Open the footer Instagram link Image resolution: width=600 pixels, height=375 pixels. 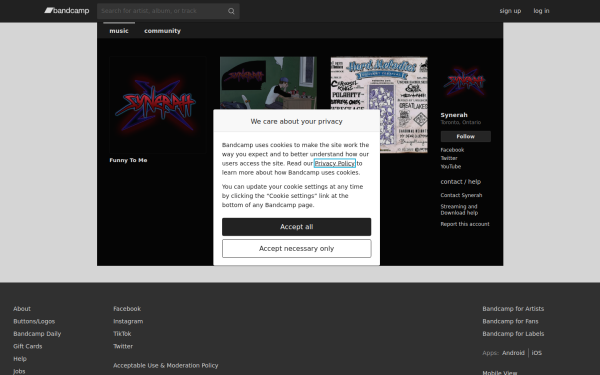[128, 321]
